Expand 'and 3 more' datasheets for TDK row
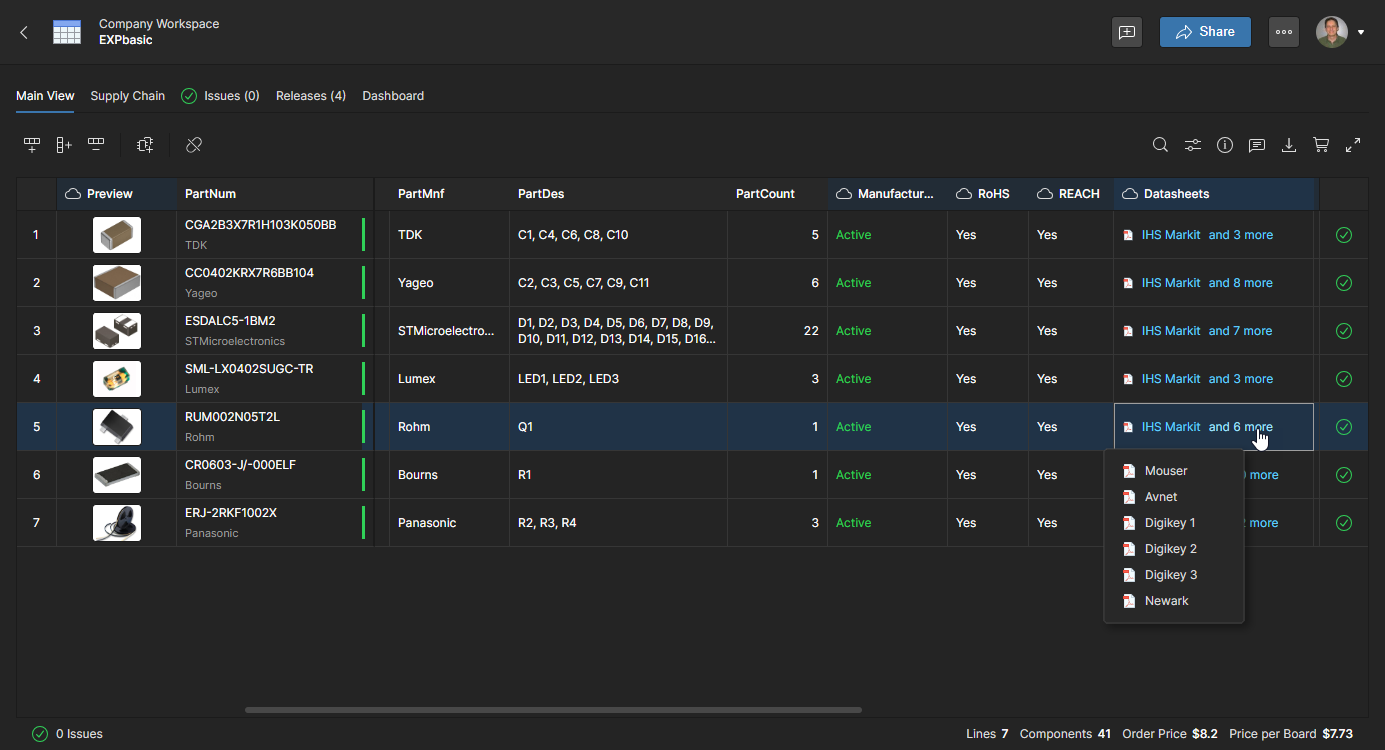The height and width of the screenshot is (750, 1385). pyautogui.click(x=1240, y=235)
